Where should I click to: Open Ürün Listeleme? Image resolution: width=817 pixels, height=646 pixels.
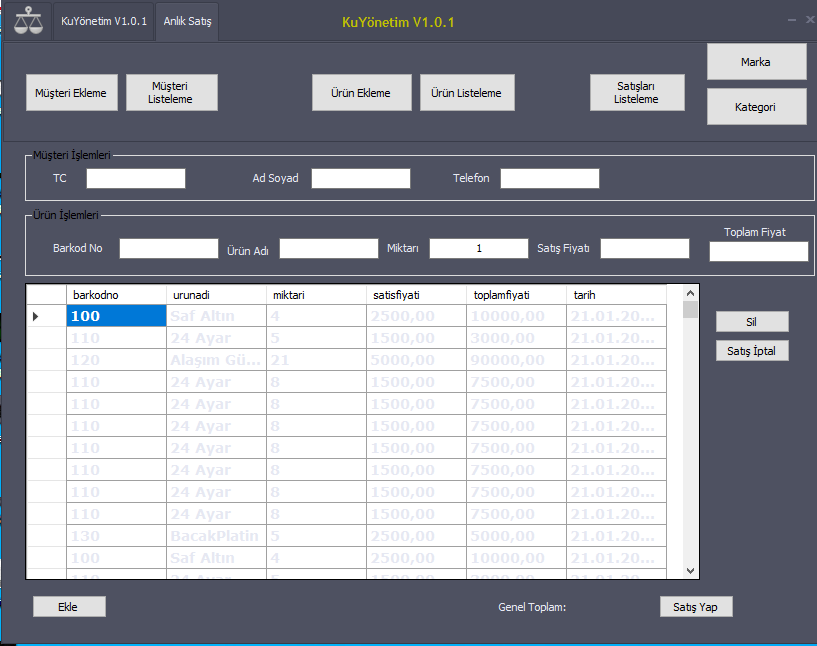point(466,92)
